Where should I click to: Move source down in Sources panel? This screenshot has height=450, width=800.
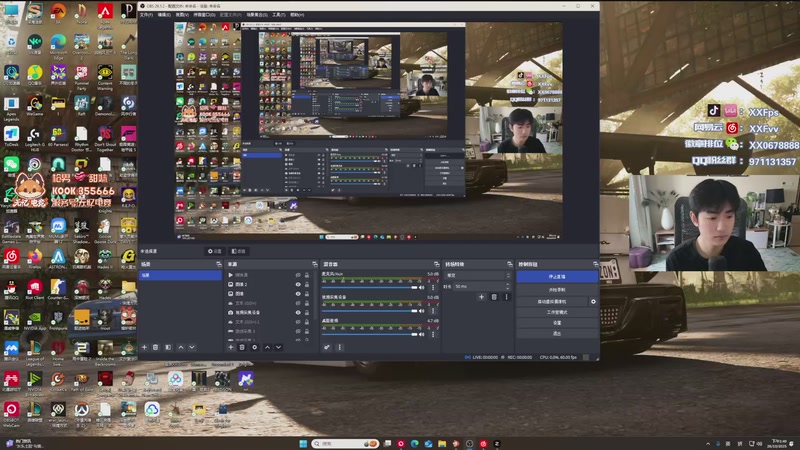278,347
